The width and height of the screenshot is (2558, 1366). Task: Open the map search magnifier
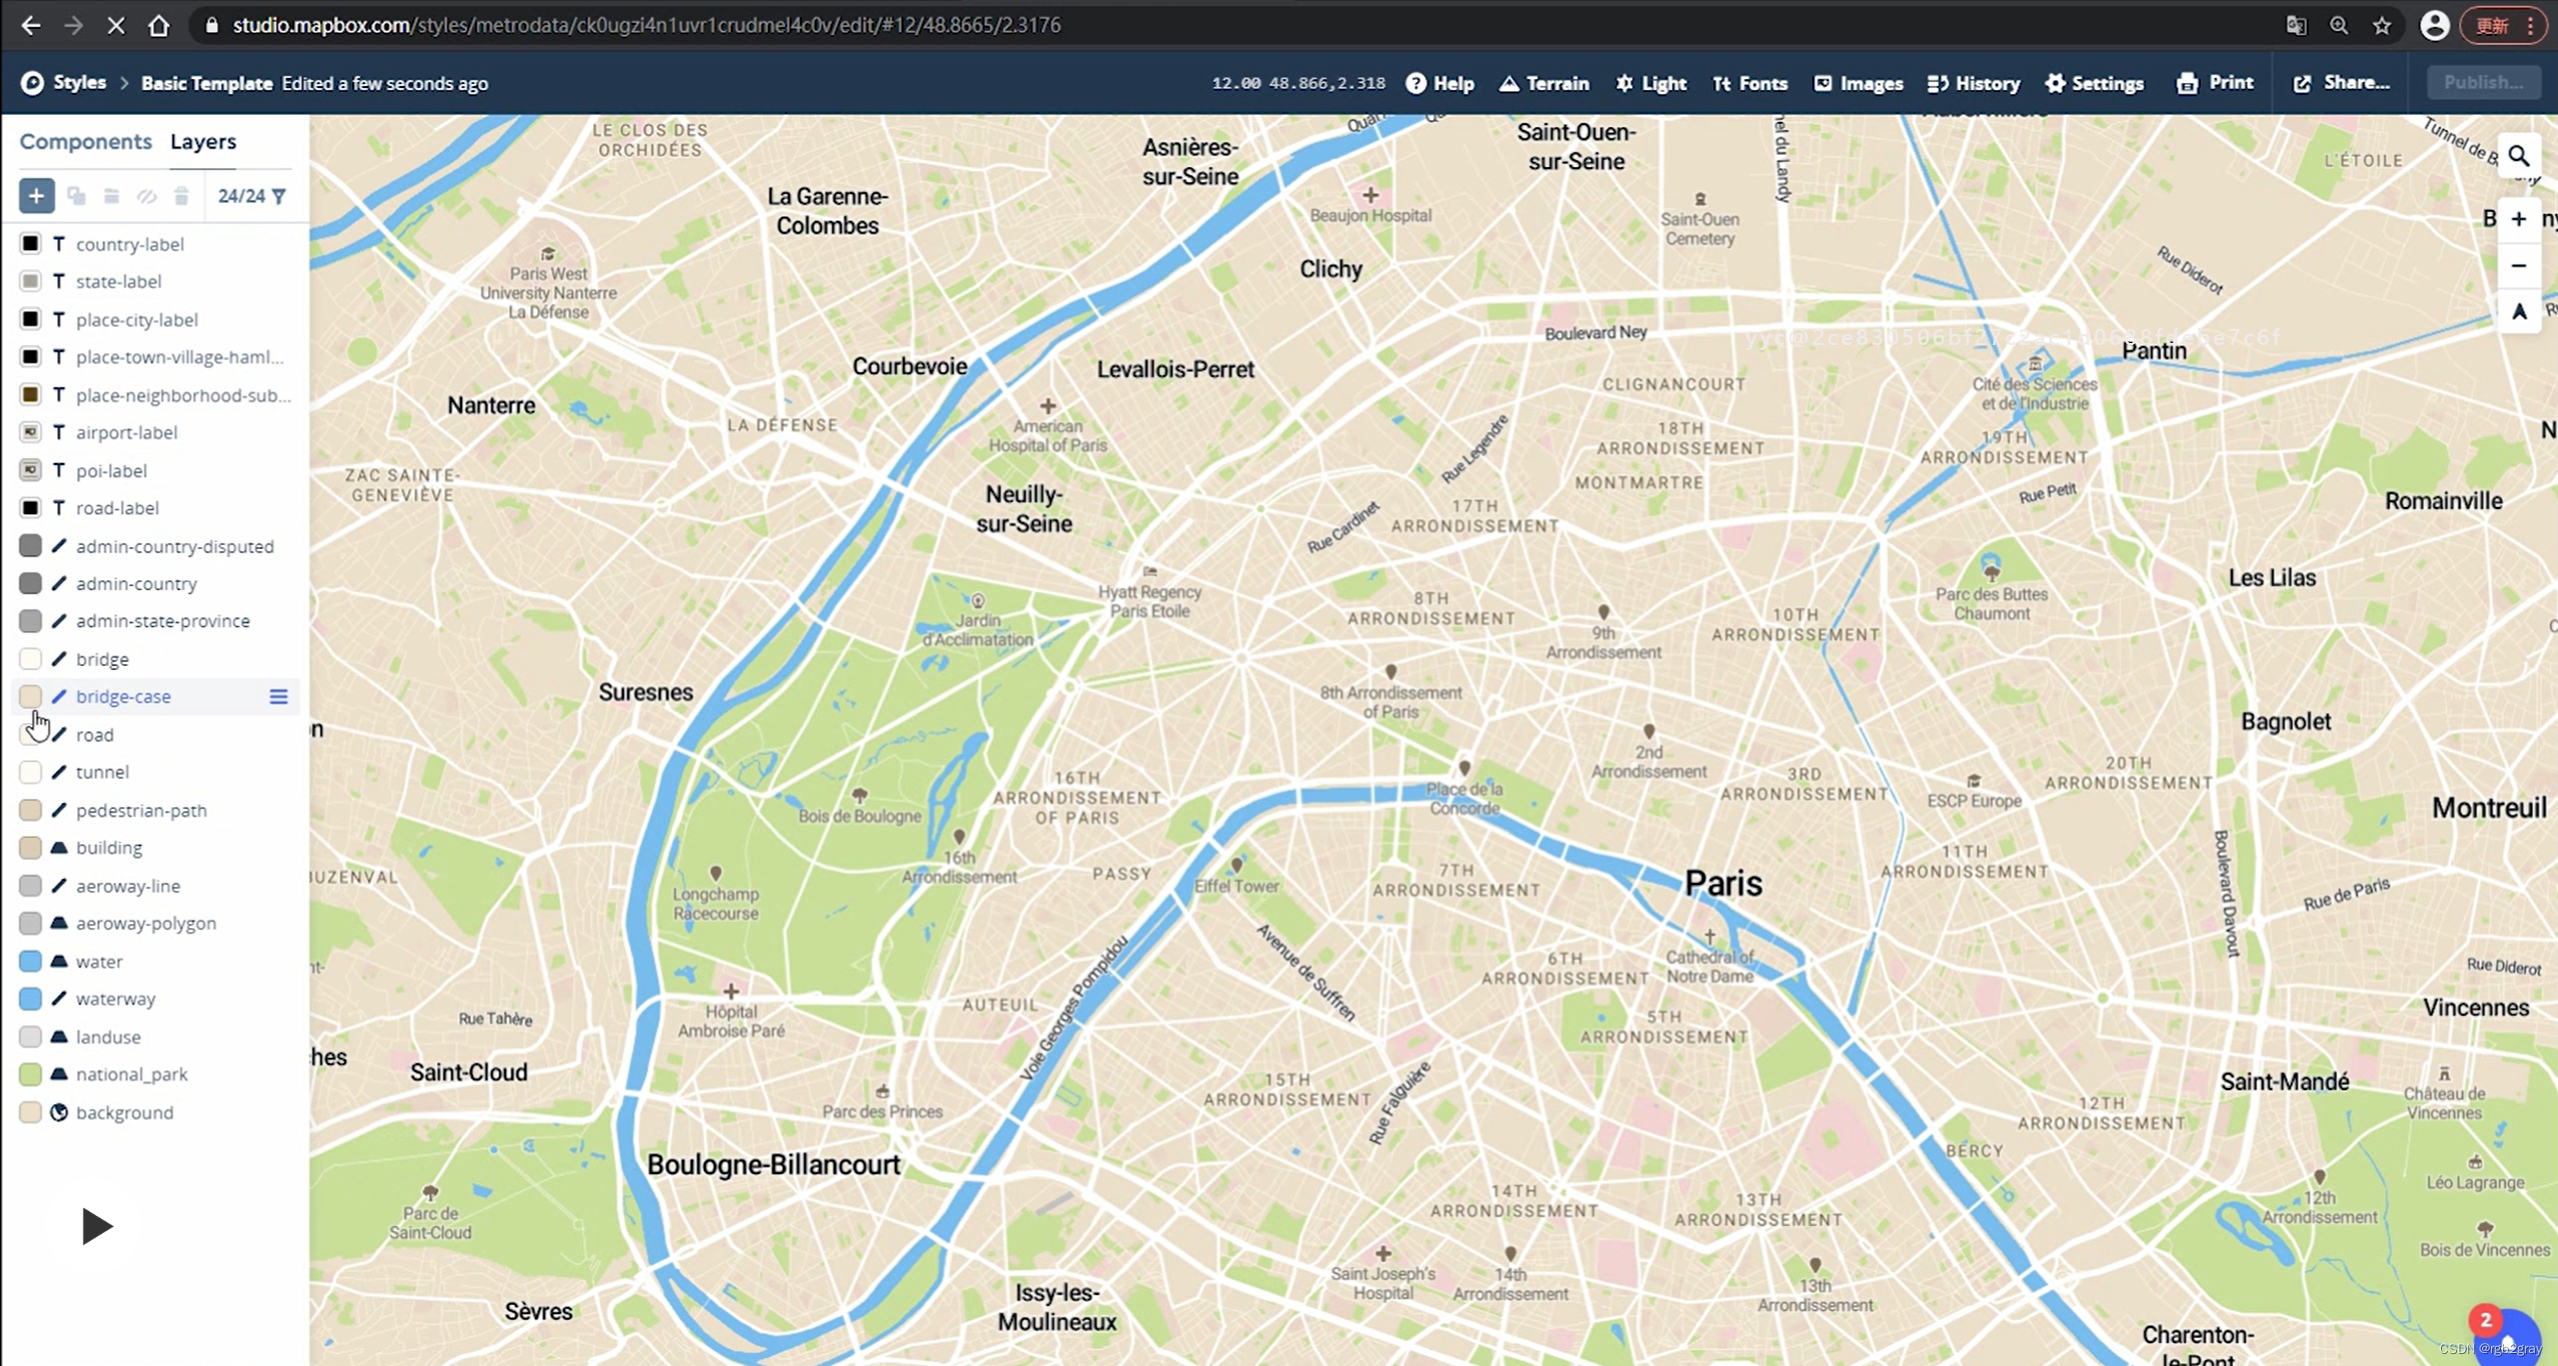pos(2518,157)
